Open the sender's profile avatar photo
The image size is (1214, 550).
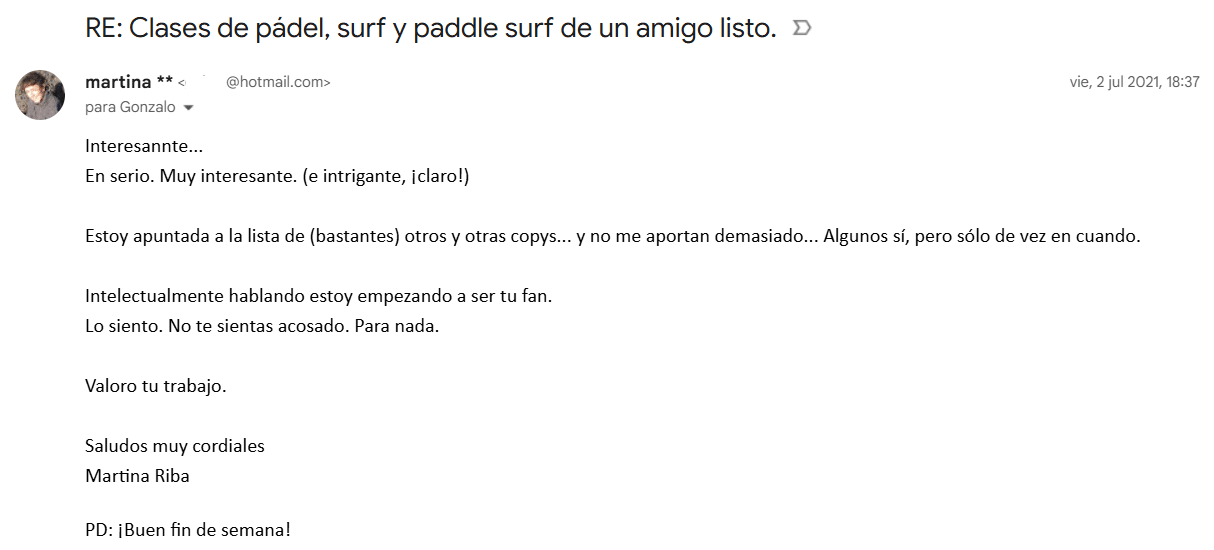[40, 95]
